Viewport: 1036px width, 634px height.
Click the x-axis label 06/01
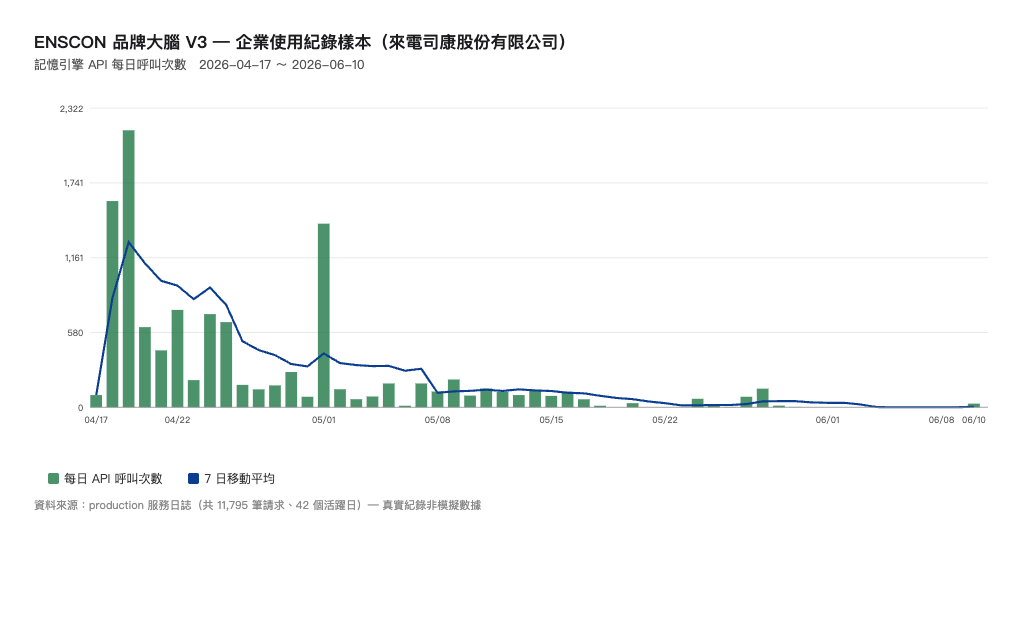[827, 420]
